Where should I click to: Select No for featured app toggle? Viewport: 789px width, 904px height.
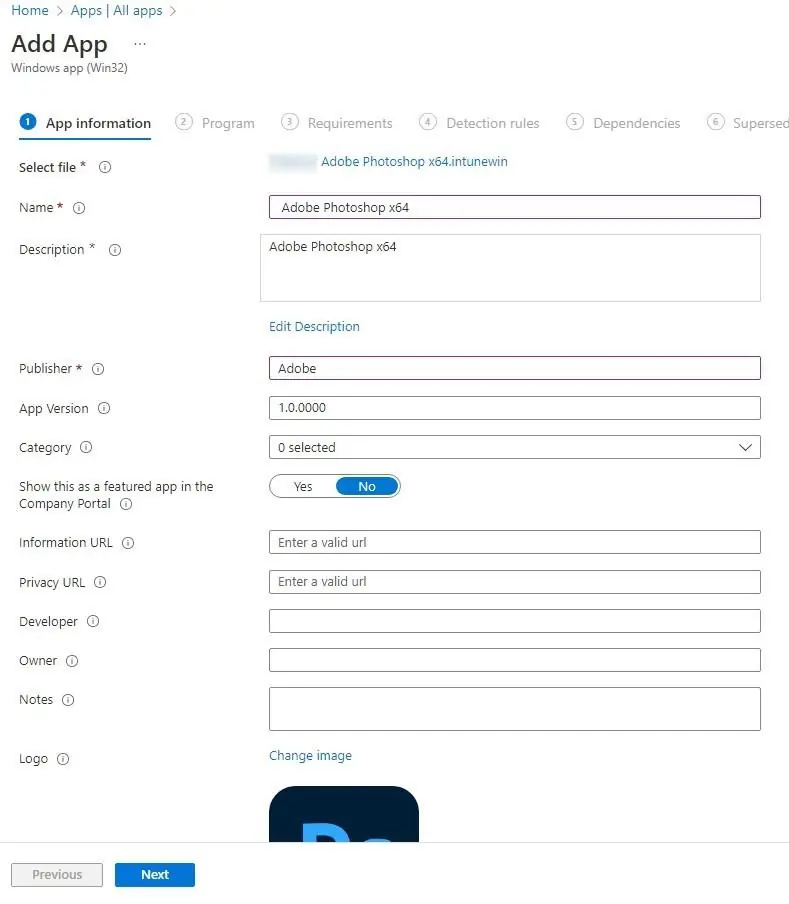[x=367, y=487]
